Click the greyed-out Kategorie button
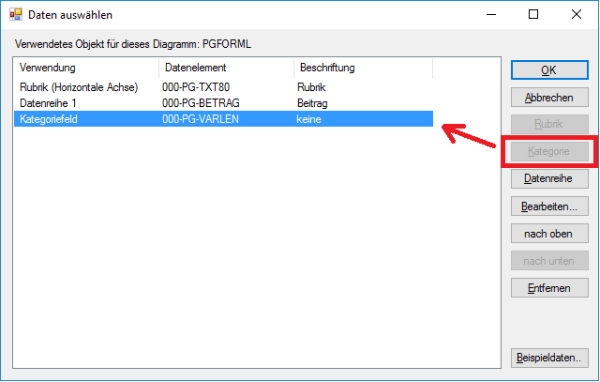The width and height of the screenshot is (600, 382). coord(549,151)
